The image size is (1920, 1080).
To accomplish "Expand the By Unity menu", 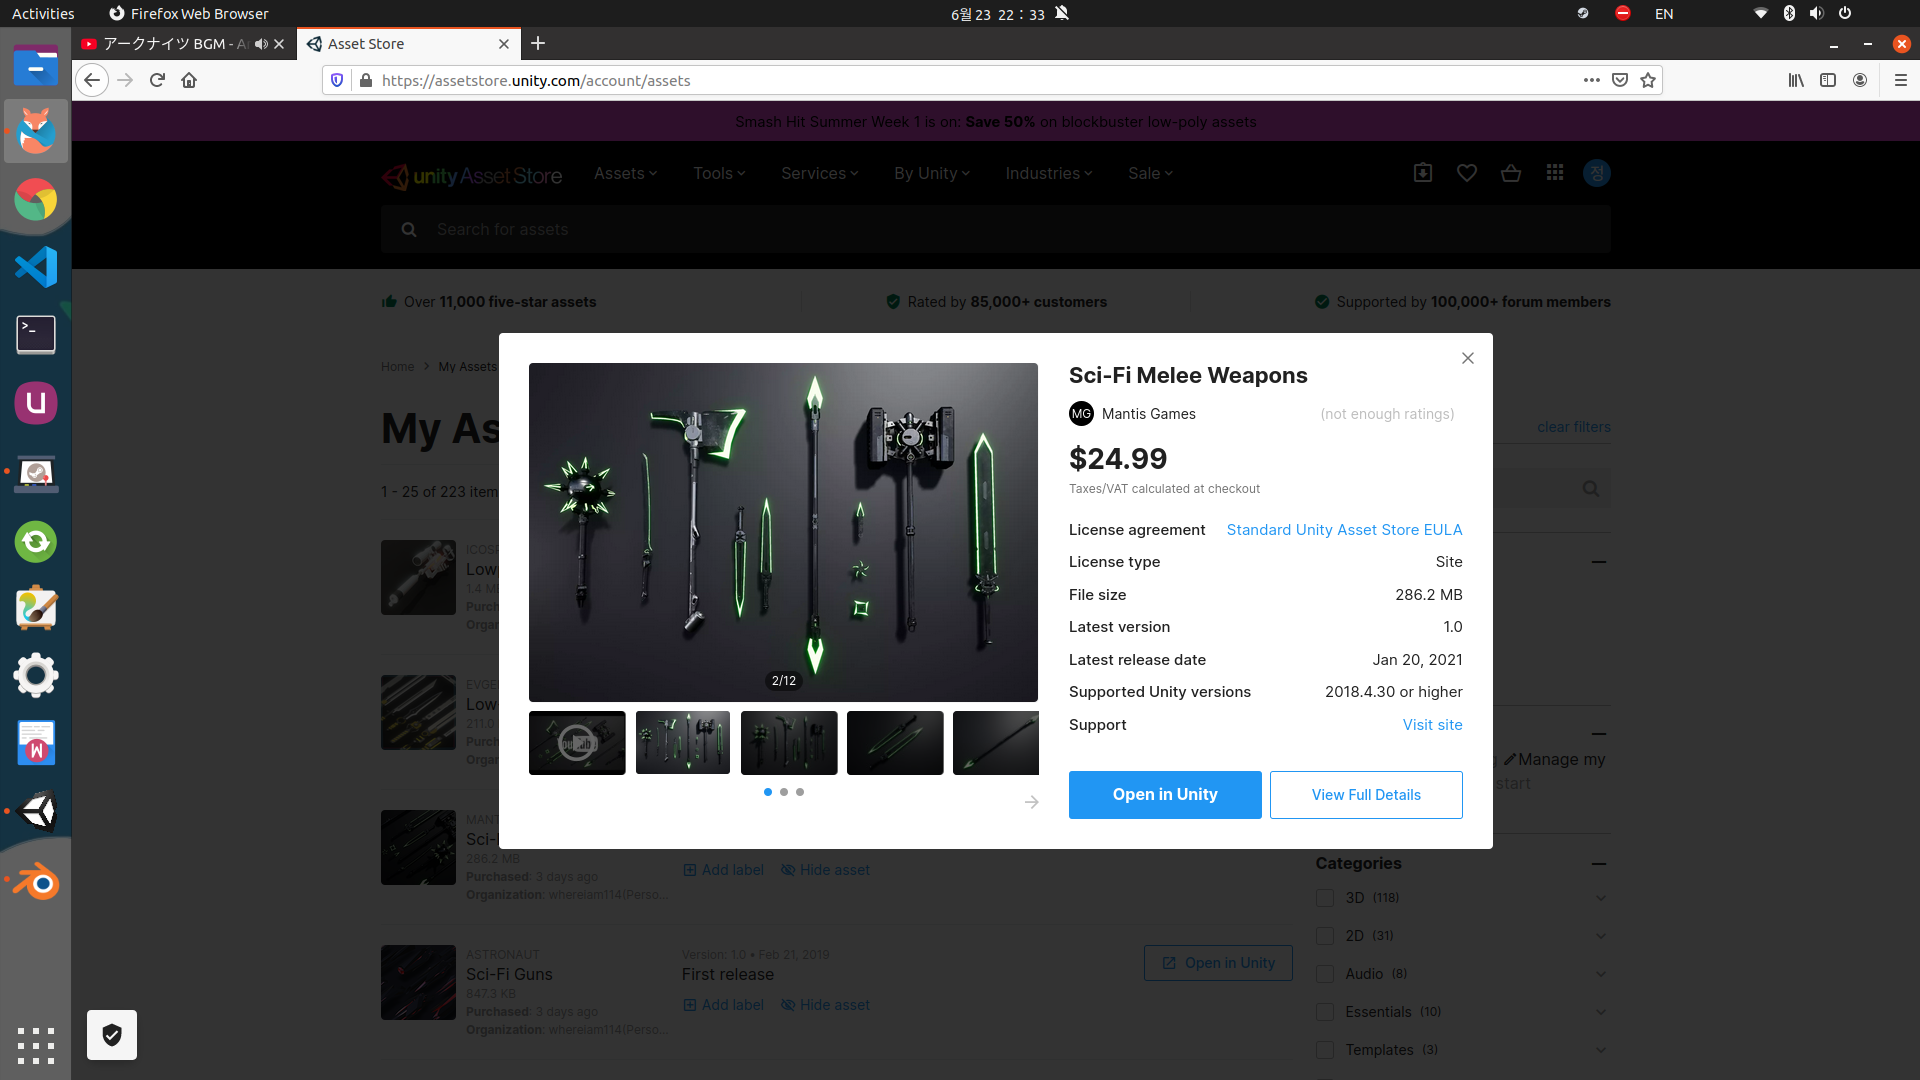I will coord(932,174).
